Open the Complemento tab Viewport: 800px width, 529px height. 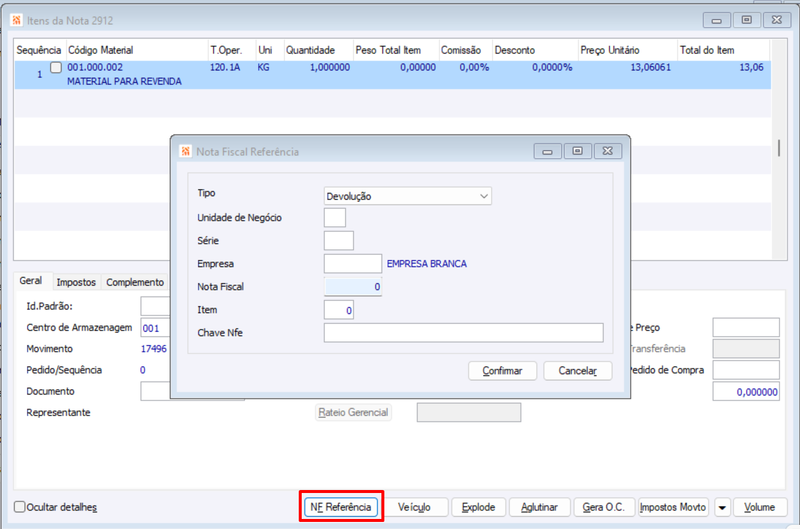point(135,282)
